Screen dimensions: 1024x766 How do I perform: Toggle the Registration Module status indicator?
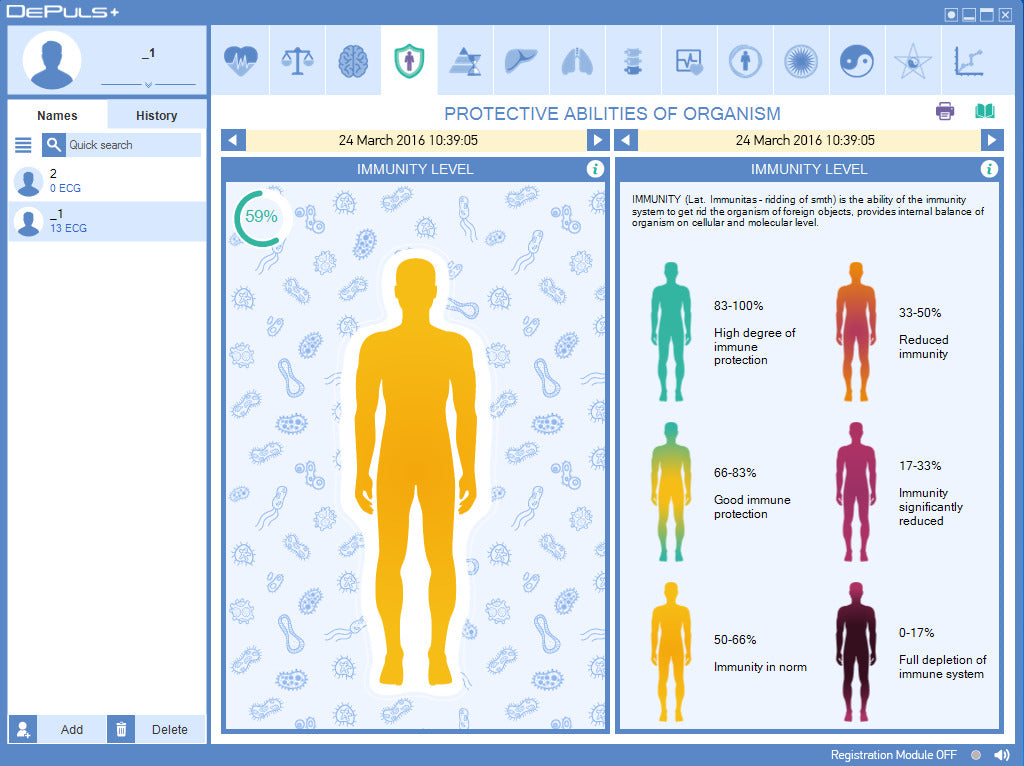[976, 755]
